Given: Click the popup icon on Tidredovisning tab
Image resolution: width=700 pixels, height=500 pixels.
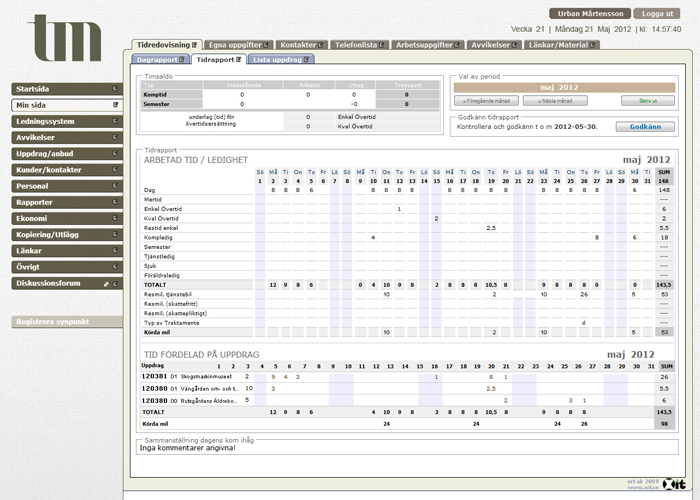Looking at the screenshot, I should 195,45.
